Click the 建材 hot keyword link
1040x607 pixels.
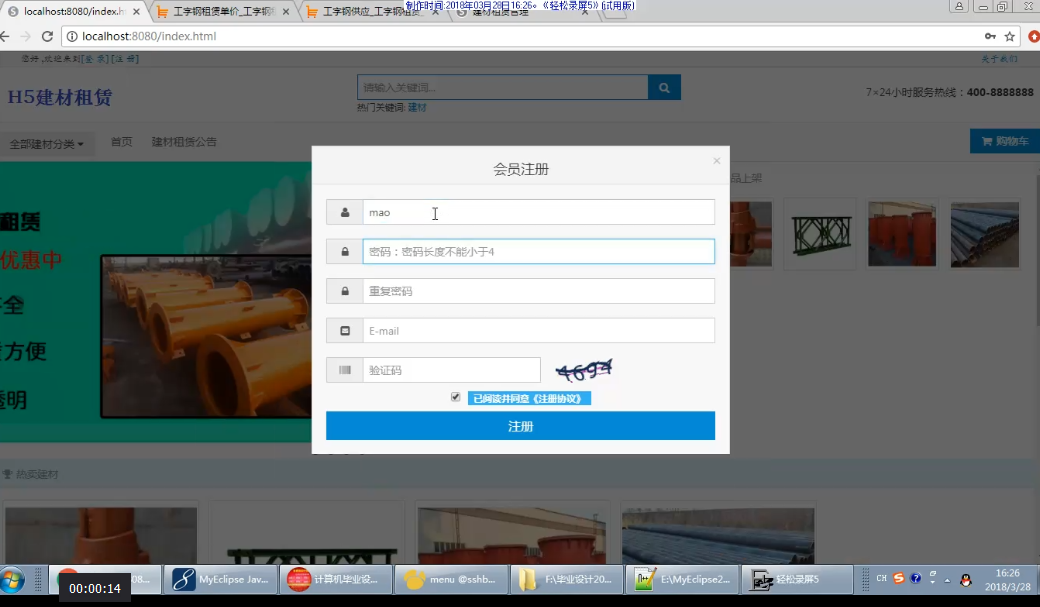coord(417,107)
